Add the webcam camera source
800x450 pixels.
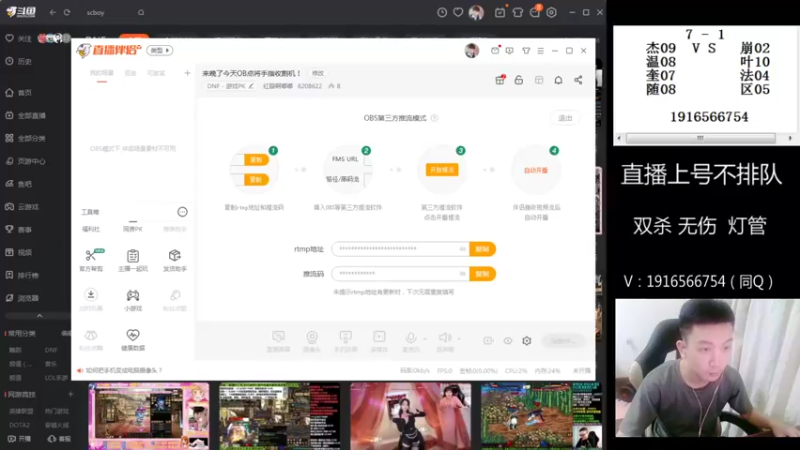(x=312, y=341)
